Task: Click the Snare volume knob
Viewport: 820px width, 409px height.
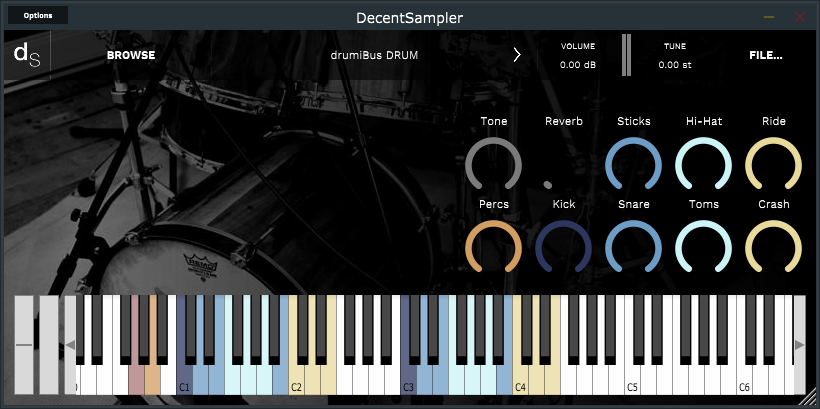Action: click(x=634, y=247)
